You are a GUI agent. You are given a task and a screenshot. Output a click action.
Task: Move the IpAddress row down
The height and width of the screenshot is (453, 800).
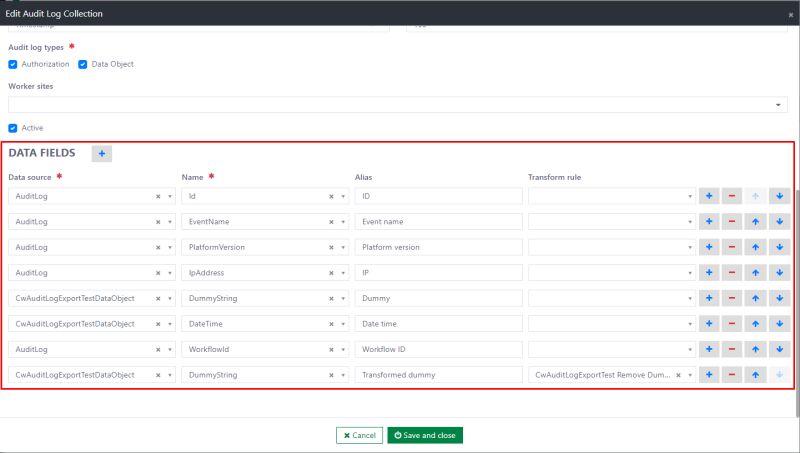pos(780,272)
